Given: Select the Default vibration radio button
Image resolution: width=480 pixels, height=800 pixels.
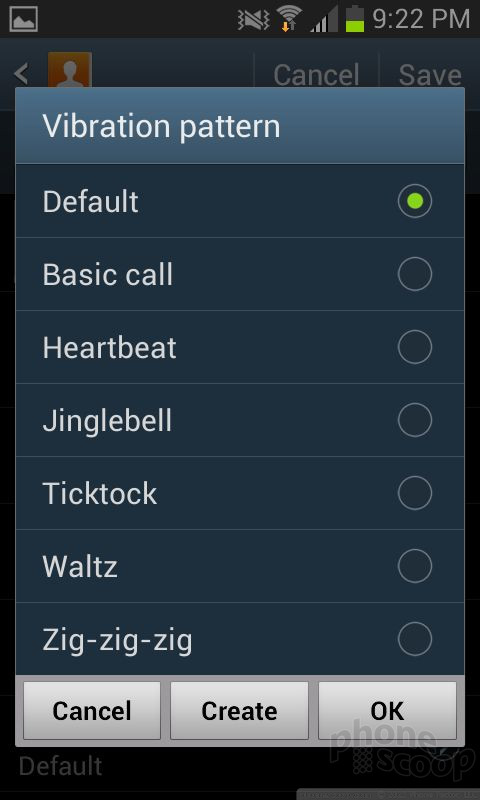Looking at the screenshot, I should [415, 201].
